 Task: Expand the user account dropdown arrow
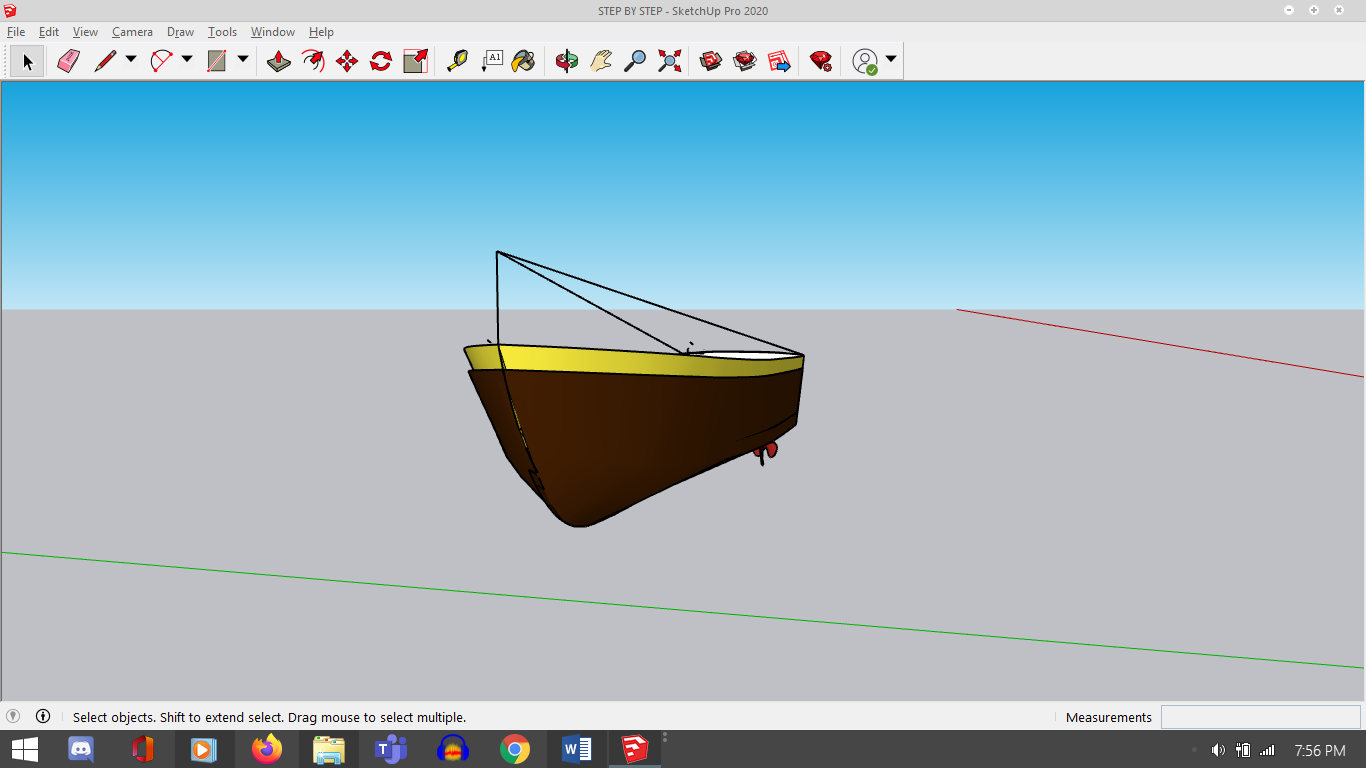coord(891,60)
